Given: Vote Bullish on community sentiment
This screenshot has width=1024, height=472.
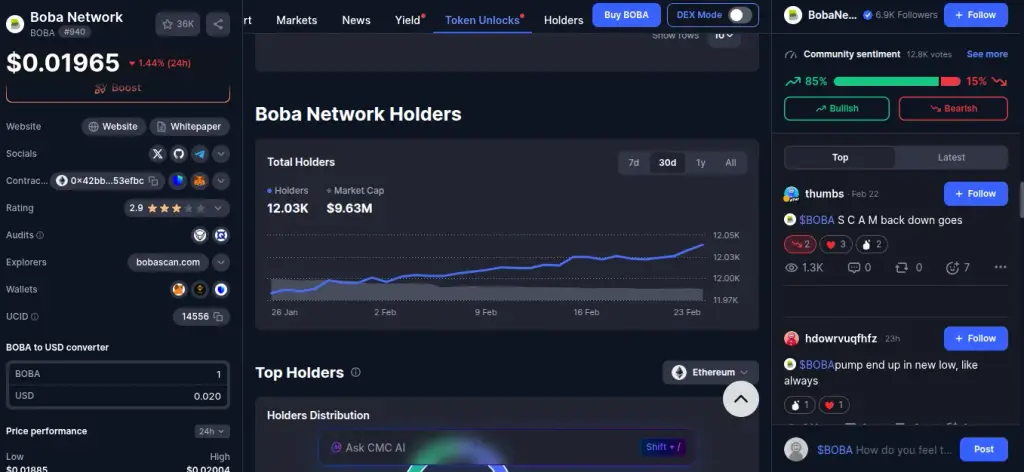Looking at the screenshot, I should [x=837, y=108].
